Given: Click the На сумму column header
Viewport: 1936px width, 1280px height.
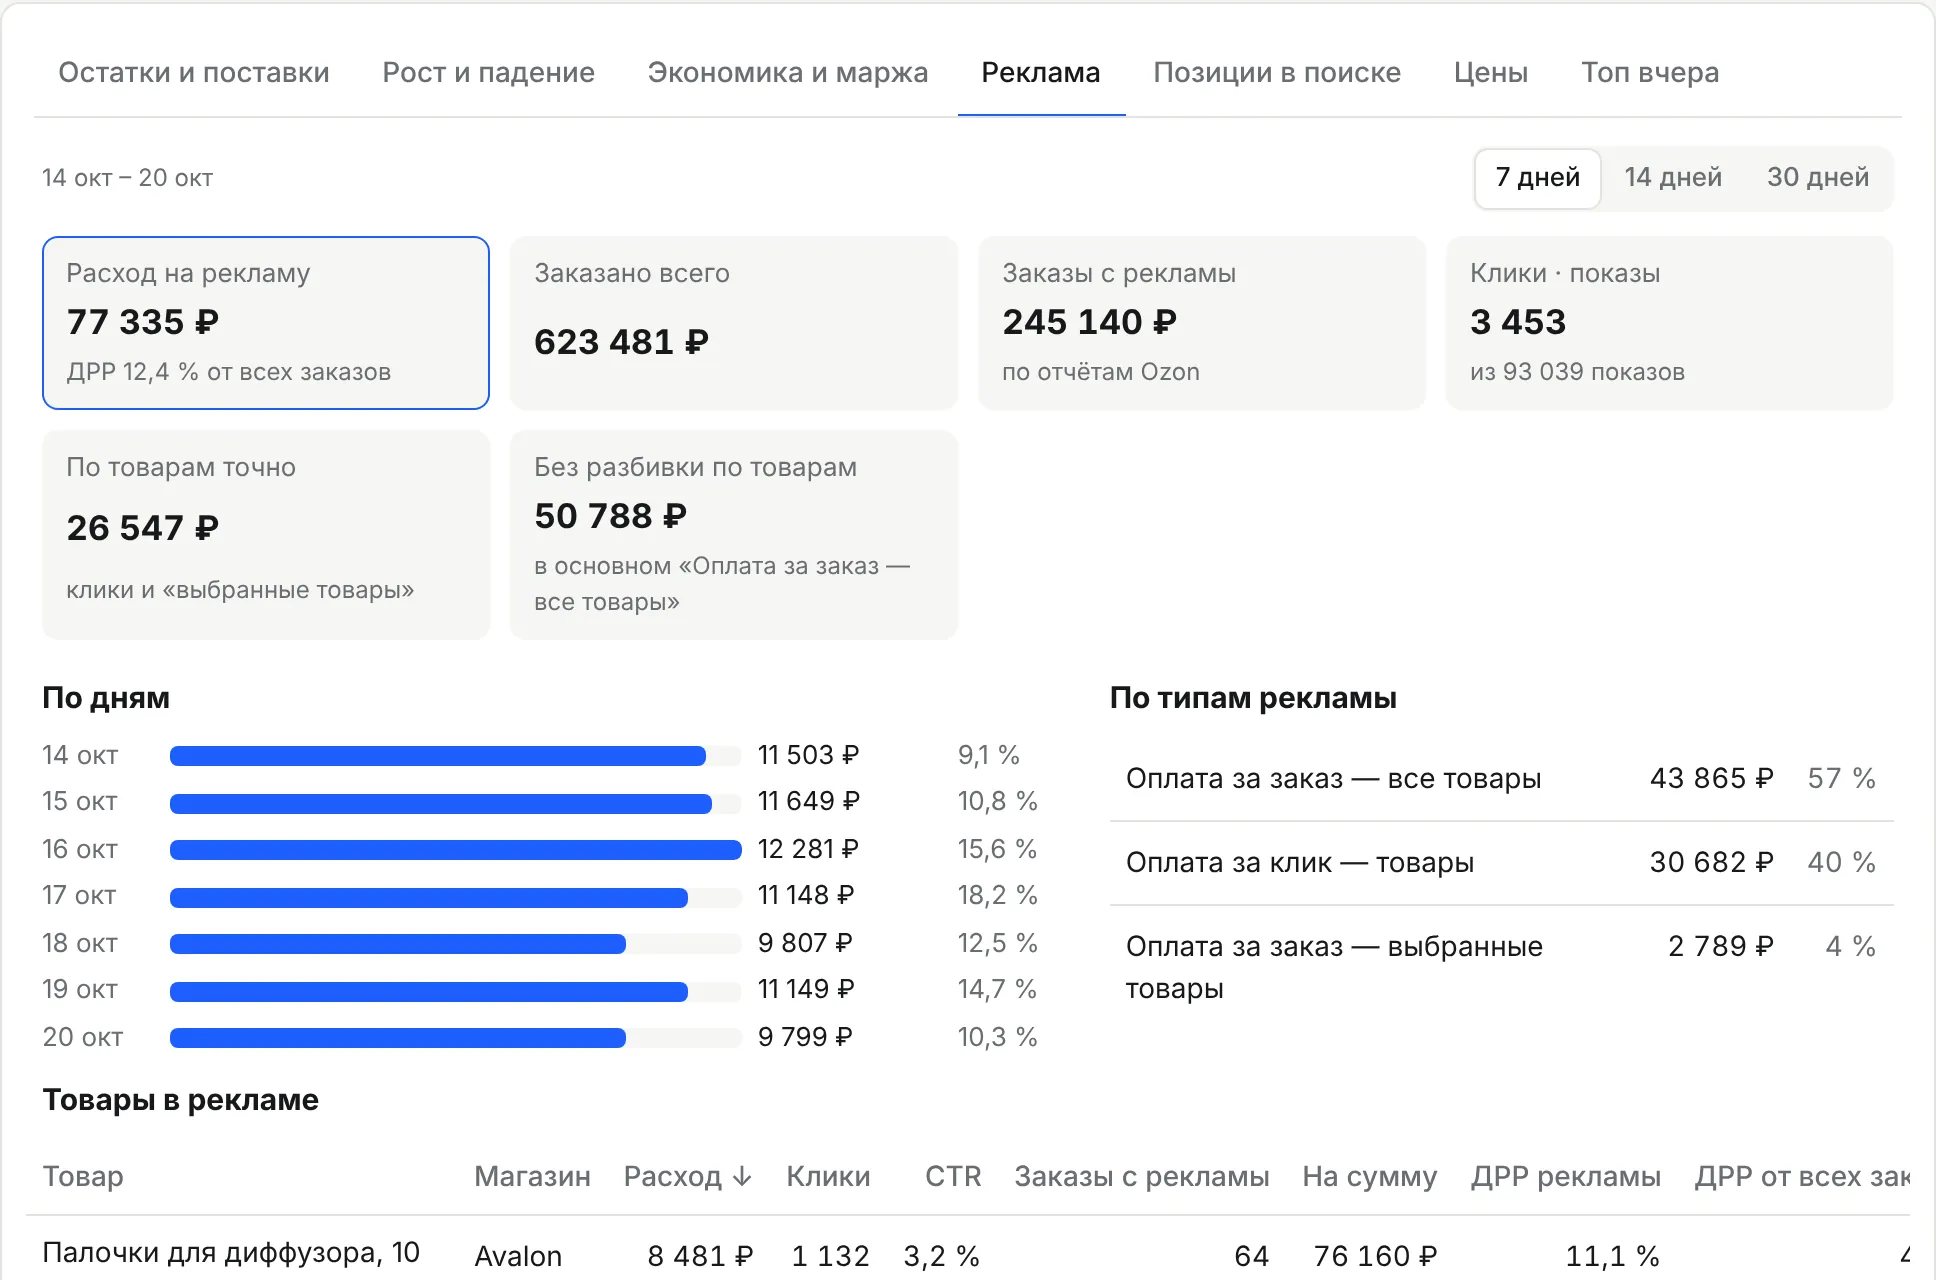Looking at the screenshot, I should [x=1370, y=1177].
